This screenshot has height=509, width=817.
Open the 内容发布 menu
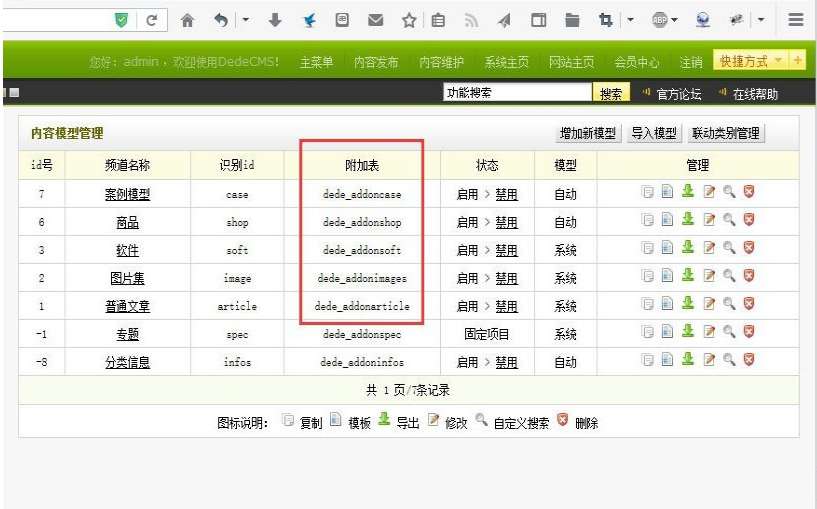pyautogui.click(x=376, y=62)
